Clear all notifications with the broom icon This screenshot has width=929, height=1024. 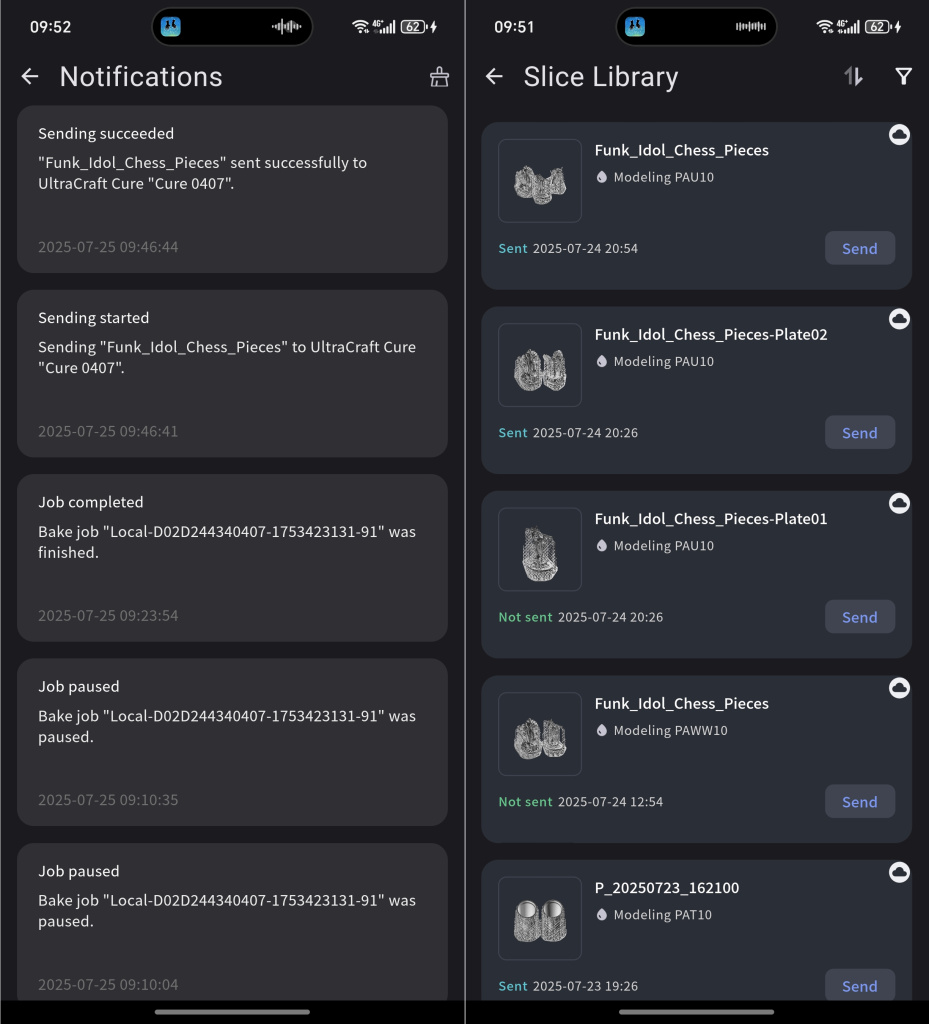(438, 77)
